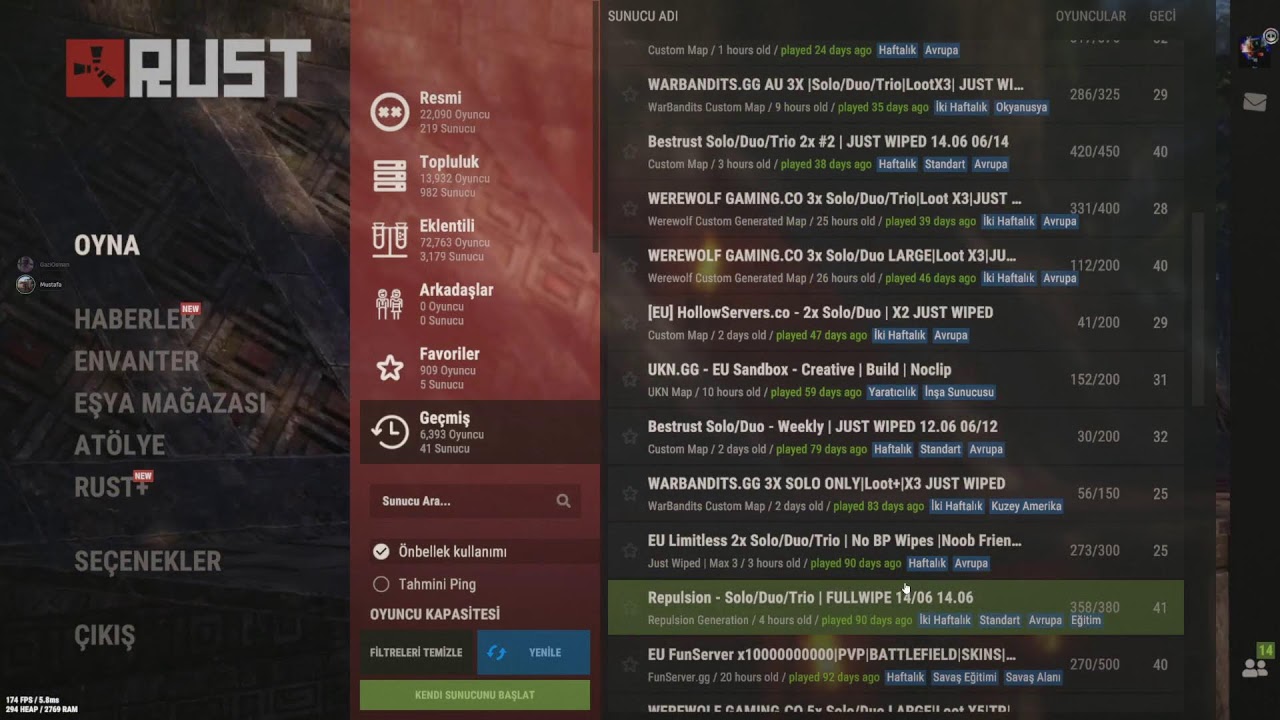Refresh servers with the YENİLE button
Image resolution: width=1280 pixels, height=720 pixels.
click(x=534, y=652)
